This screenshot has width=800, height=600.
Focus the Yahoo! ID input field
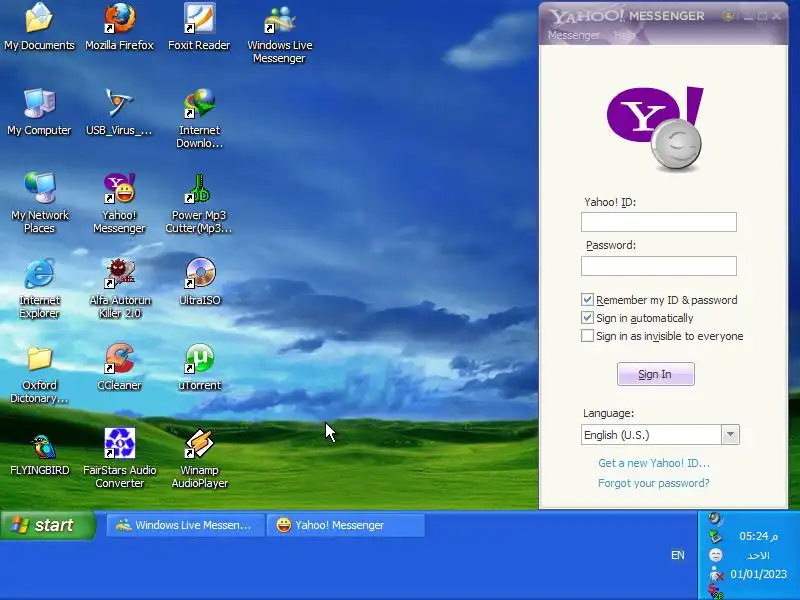[659, 222]
